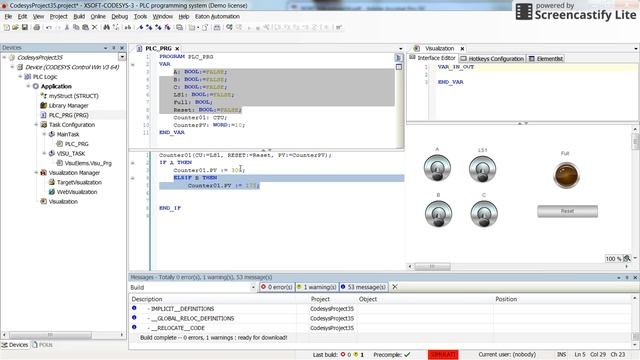
Task: Collapse the IF A THEN fold marker
Action: coord(133,162)
